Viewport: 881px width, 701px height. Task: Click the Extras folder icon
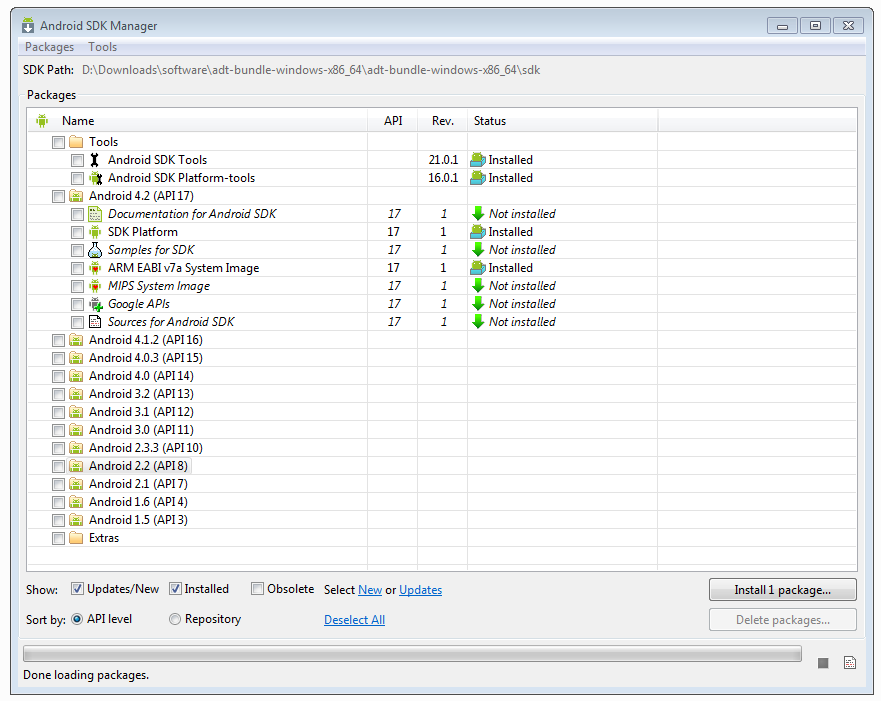(76, 538)
